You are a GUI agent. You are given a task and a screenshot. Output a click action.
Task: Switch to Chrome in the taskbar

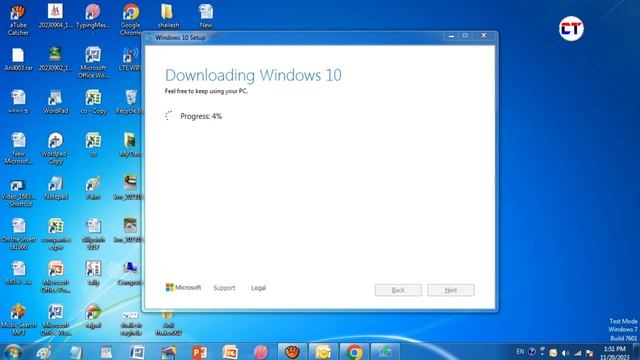[x=354, y=351]
